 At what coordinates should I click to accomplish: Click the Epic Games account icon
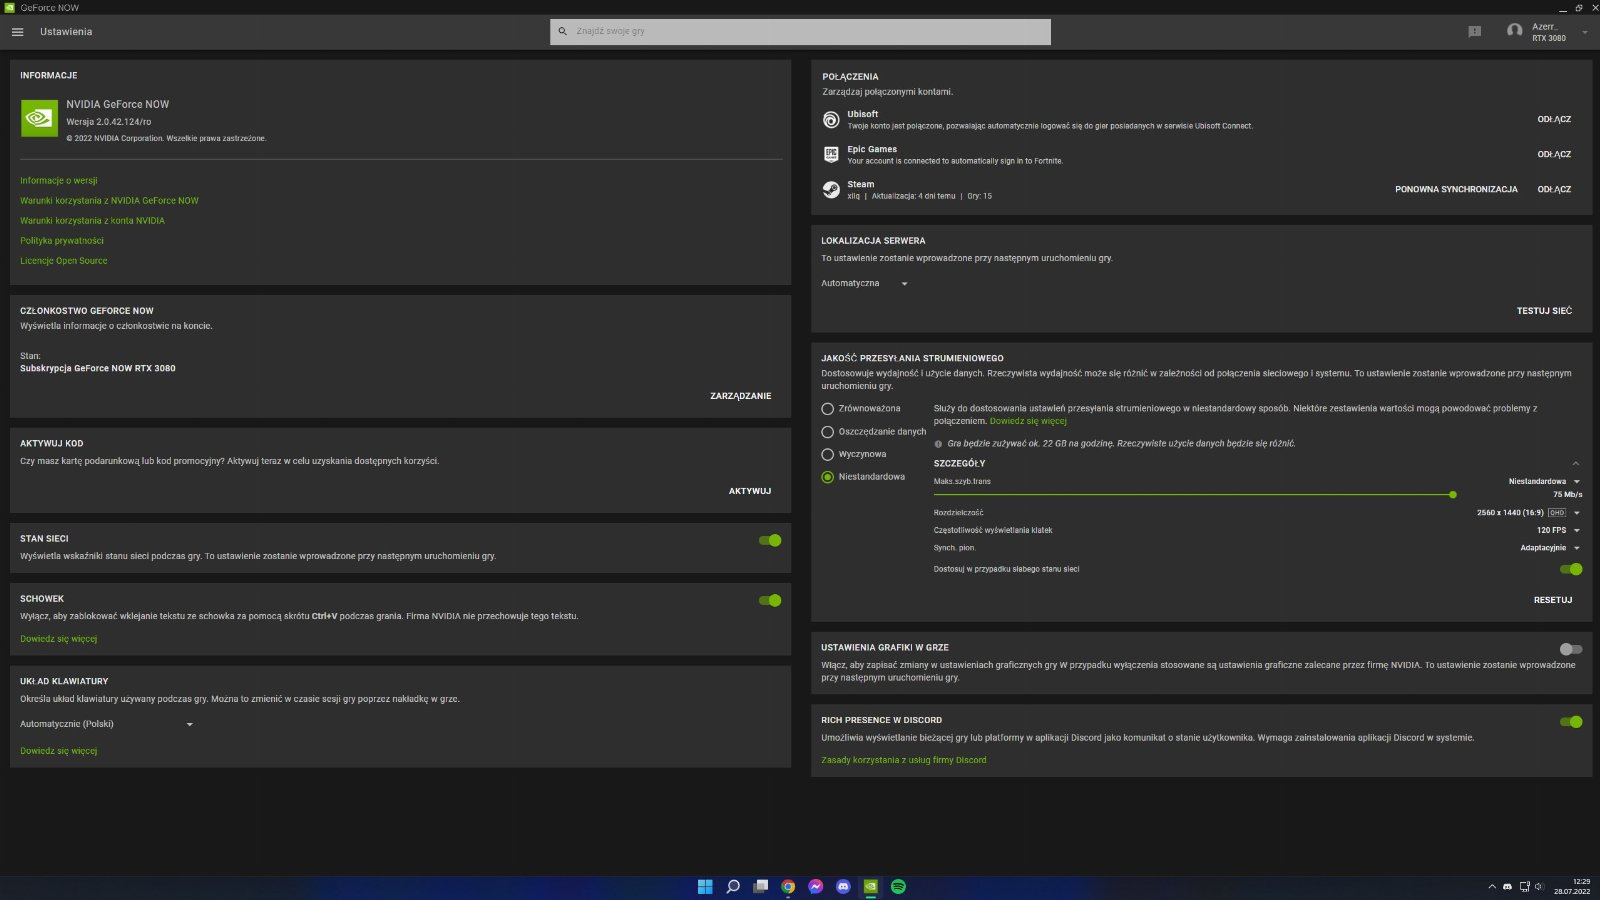pos(831,155)
